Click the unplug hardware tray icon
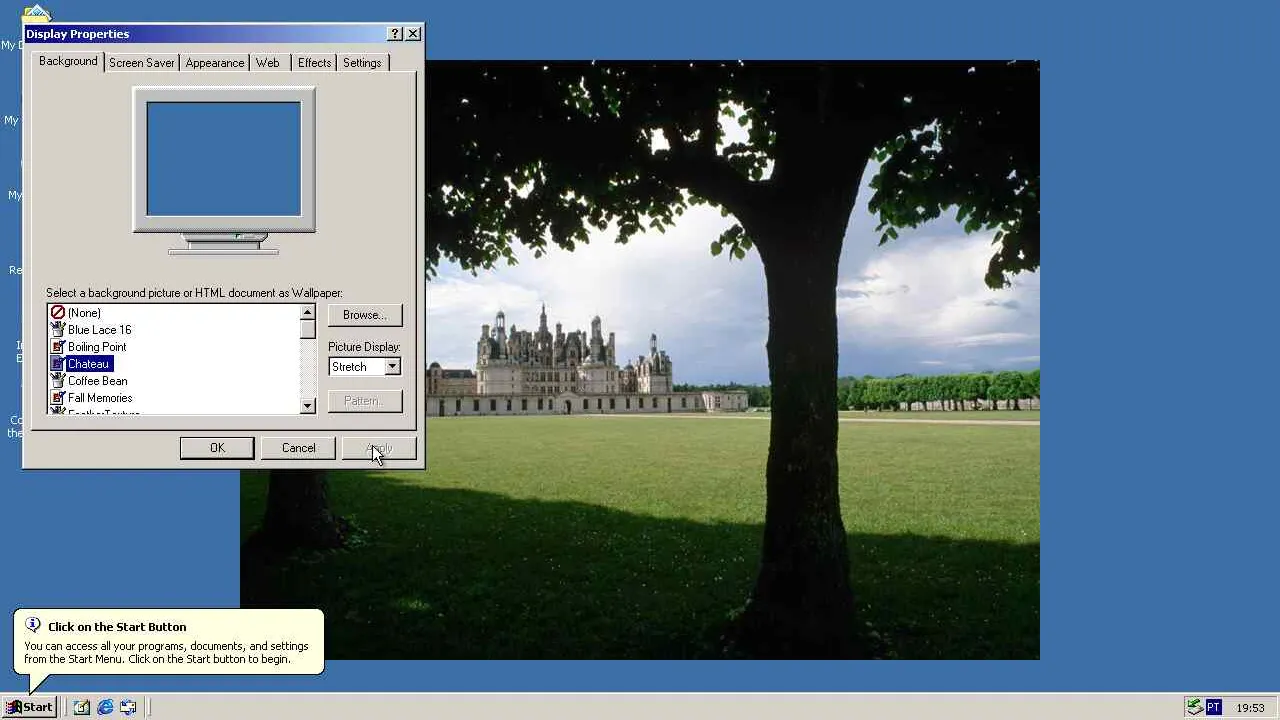1280x720 pixels. 1194,707
